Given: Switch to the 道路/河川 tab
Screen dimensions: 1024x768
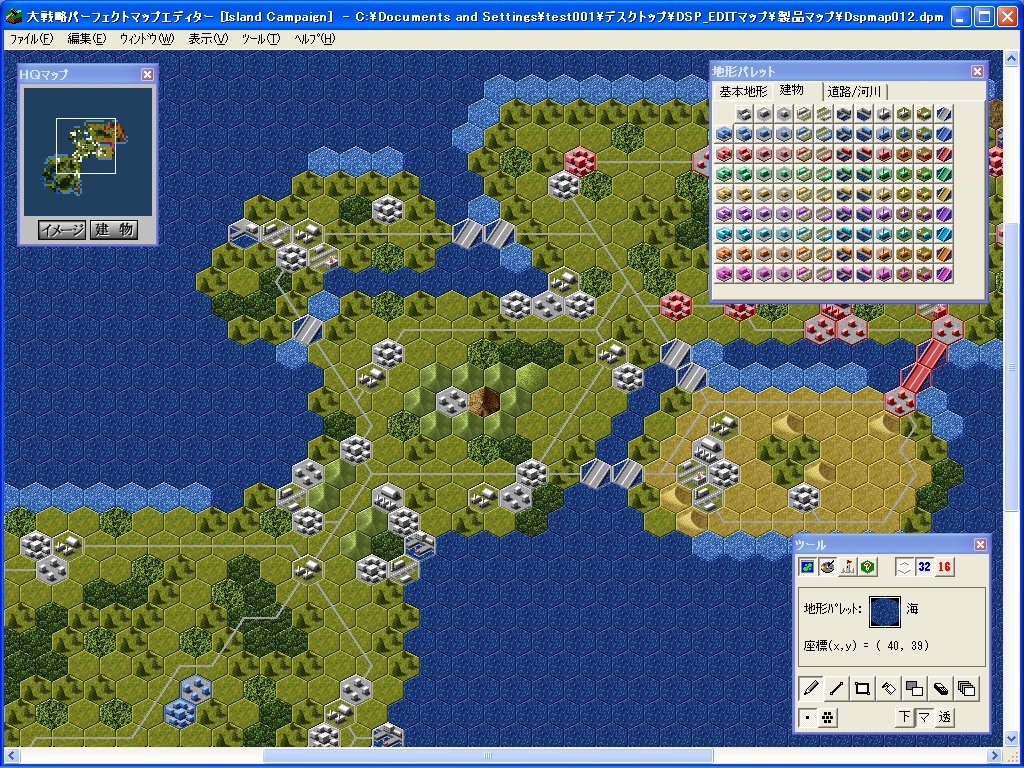Looking at the screenshot, I should click(853, 91).
